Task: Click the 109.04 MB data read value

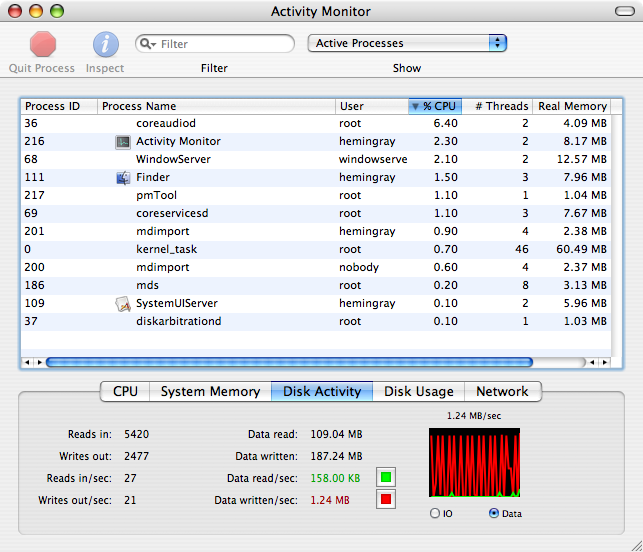Action: coord(336,434)
